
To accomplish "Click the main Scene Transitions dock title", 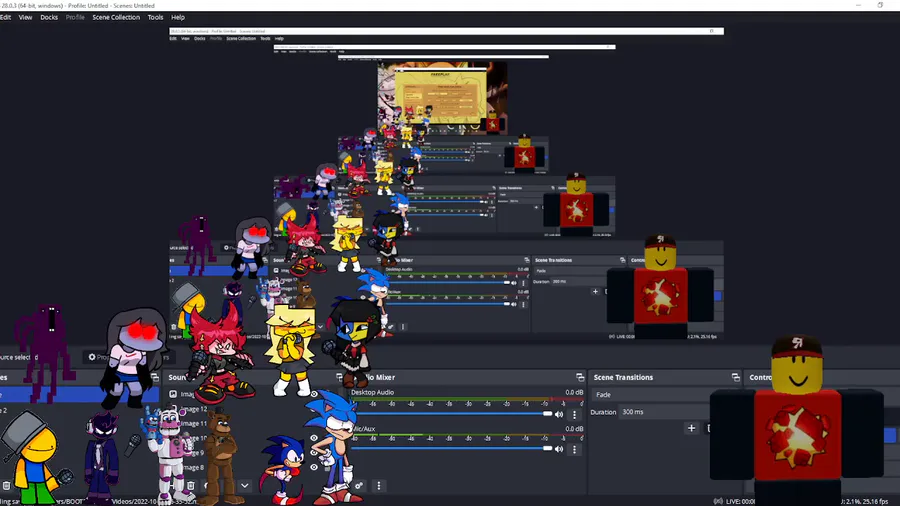I will click(623, 377).
